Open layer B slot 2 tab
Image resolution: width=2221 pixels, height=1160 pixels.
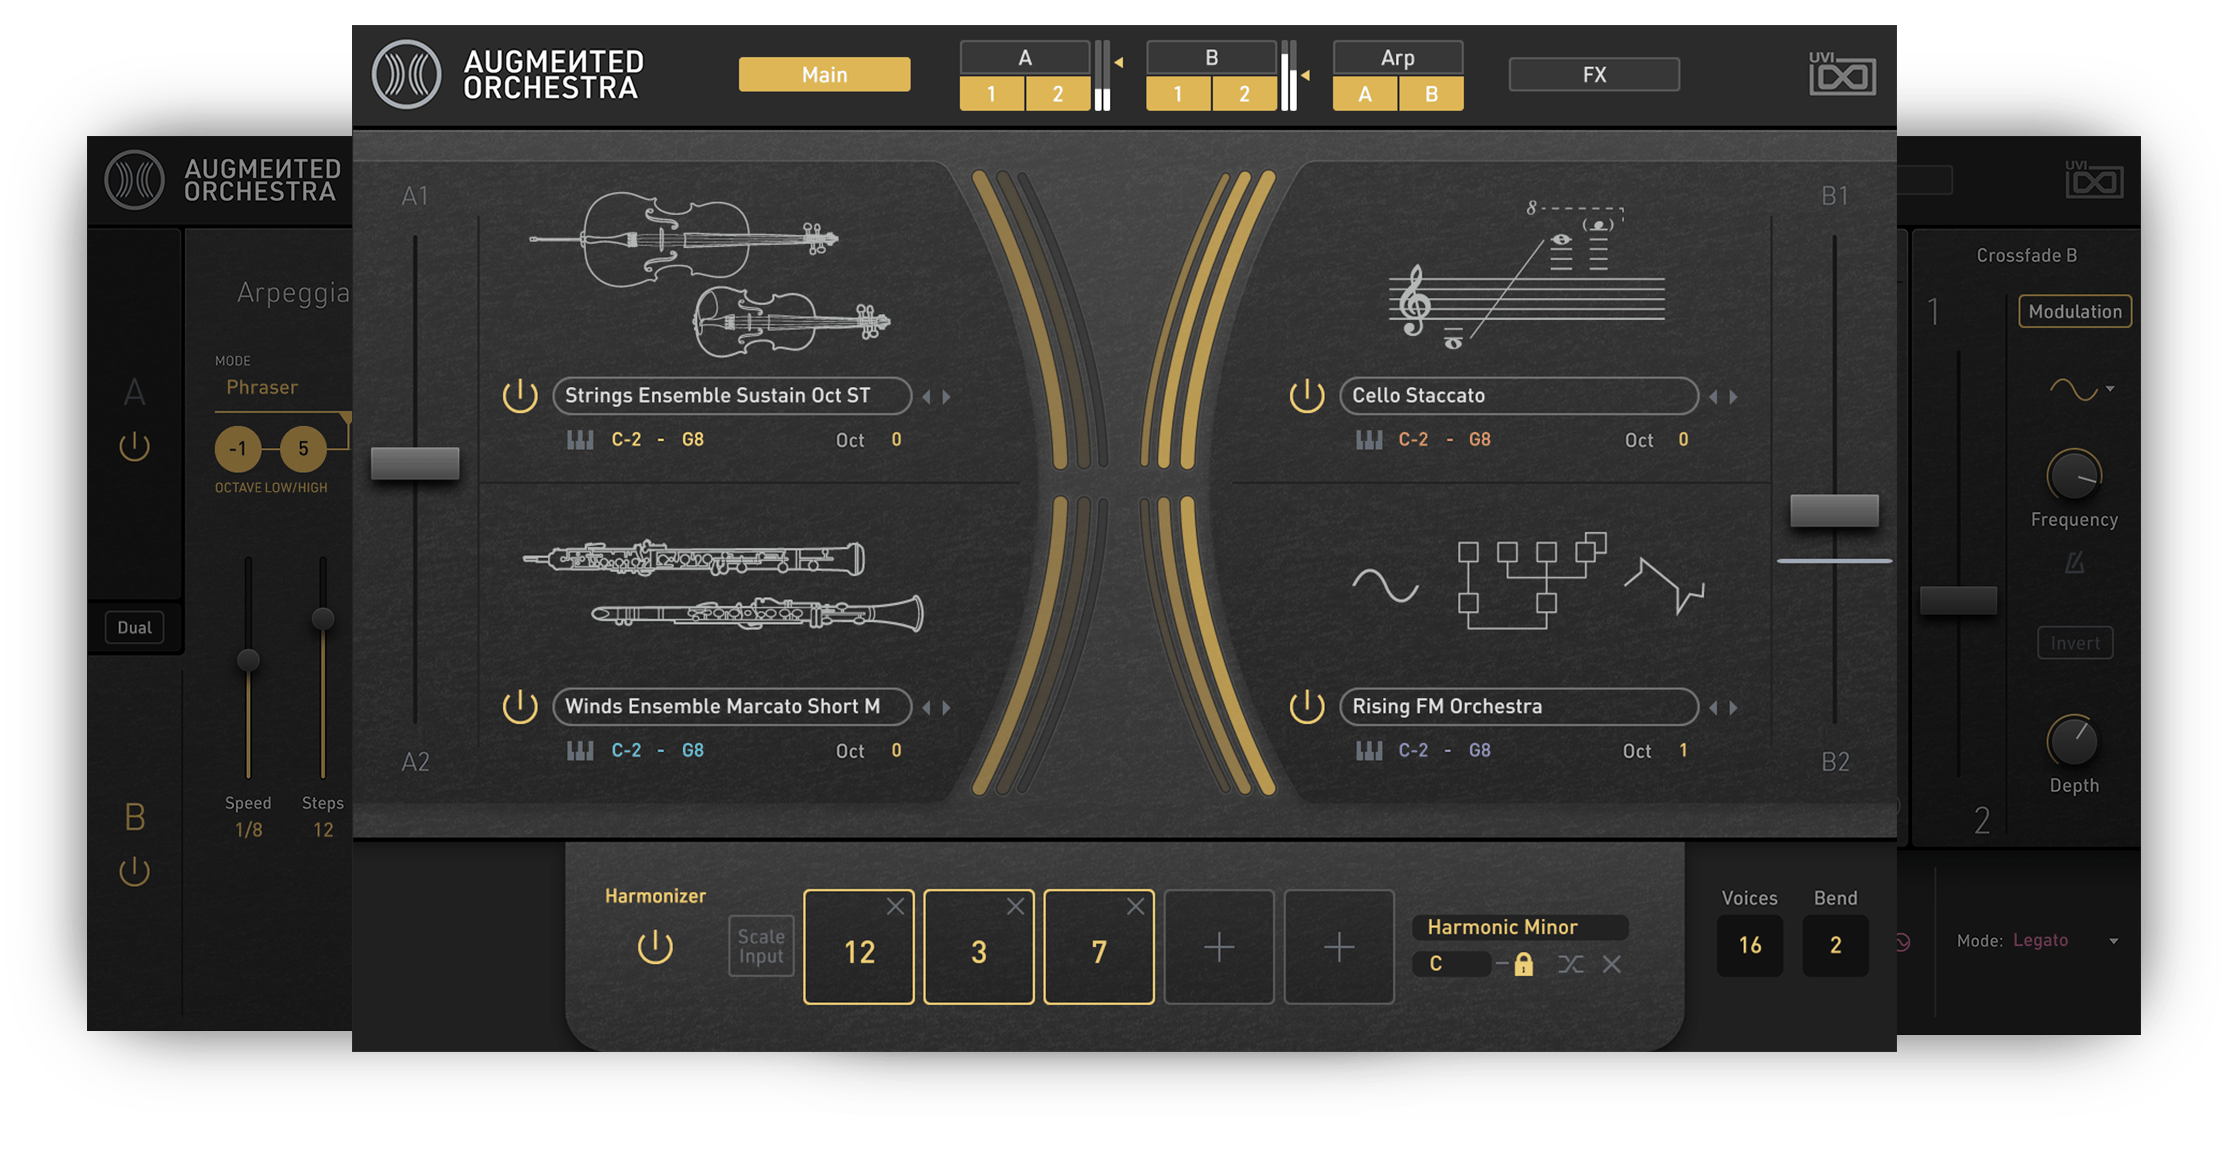pyautogui.click(x=1244, y=94)
